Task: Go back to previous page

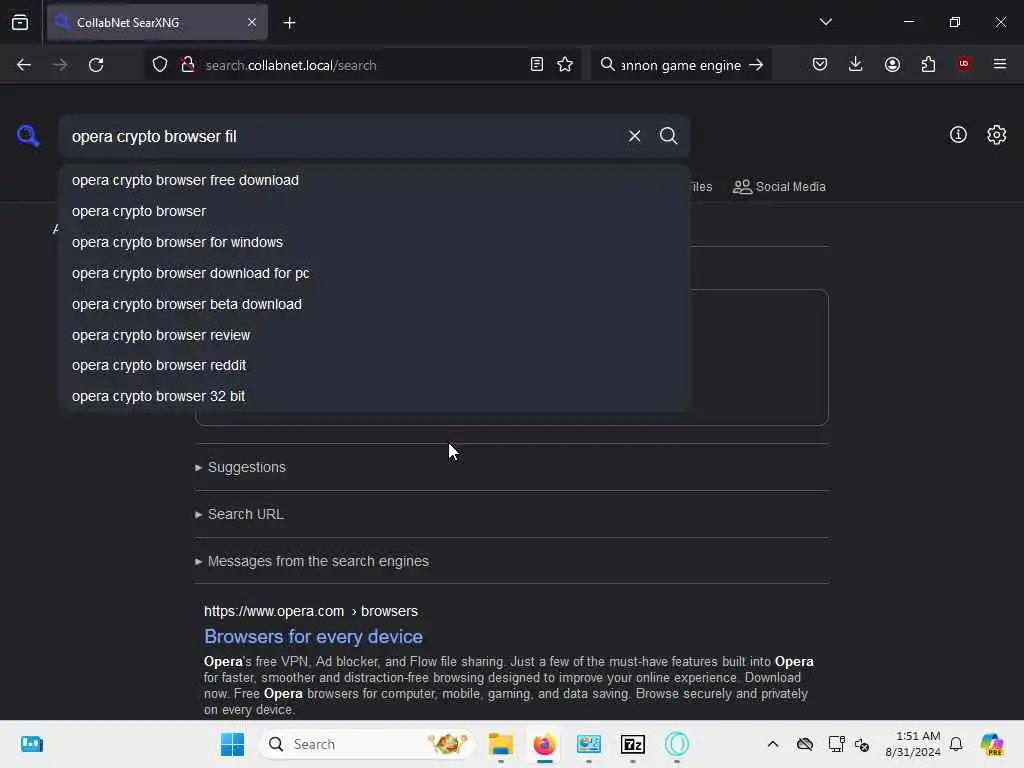Action: (x=24, y=65)
